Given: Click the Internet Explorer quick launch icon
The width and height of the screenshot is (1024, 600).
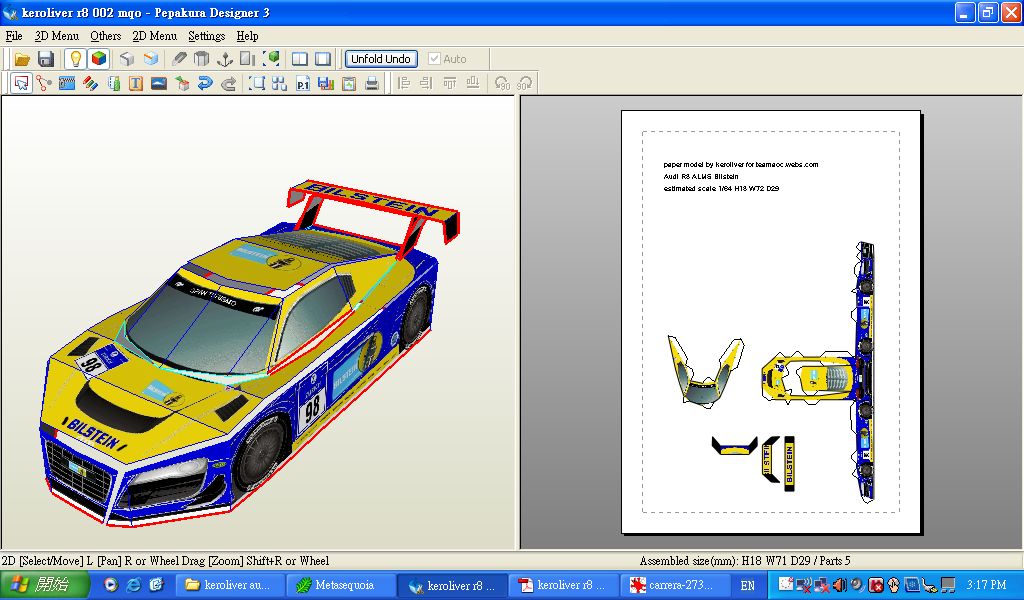Looking at the screenshot, I should tap(133, 585).
